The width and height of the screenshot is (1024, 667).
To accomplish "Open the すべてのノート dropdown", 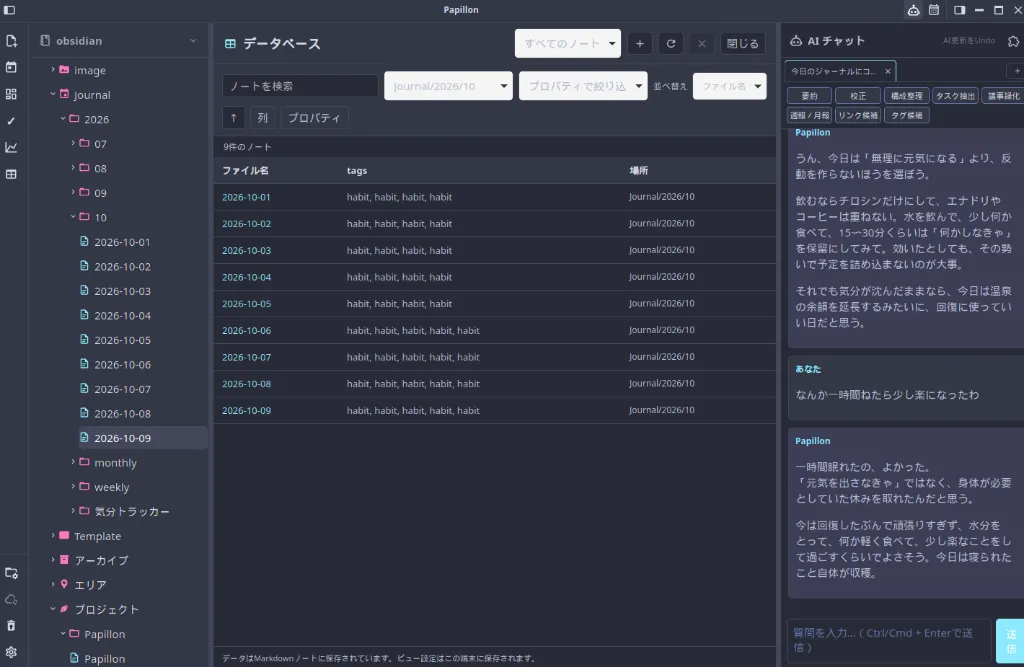I will coord(568,44).
